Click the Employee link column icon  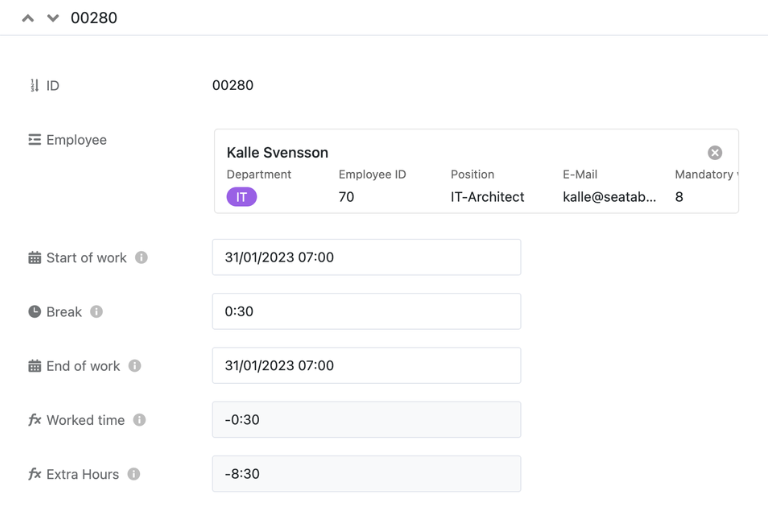click(34, 140)
